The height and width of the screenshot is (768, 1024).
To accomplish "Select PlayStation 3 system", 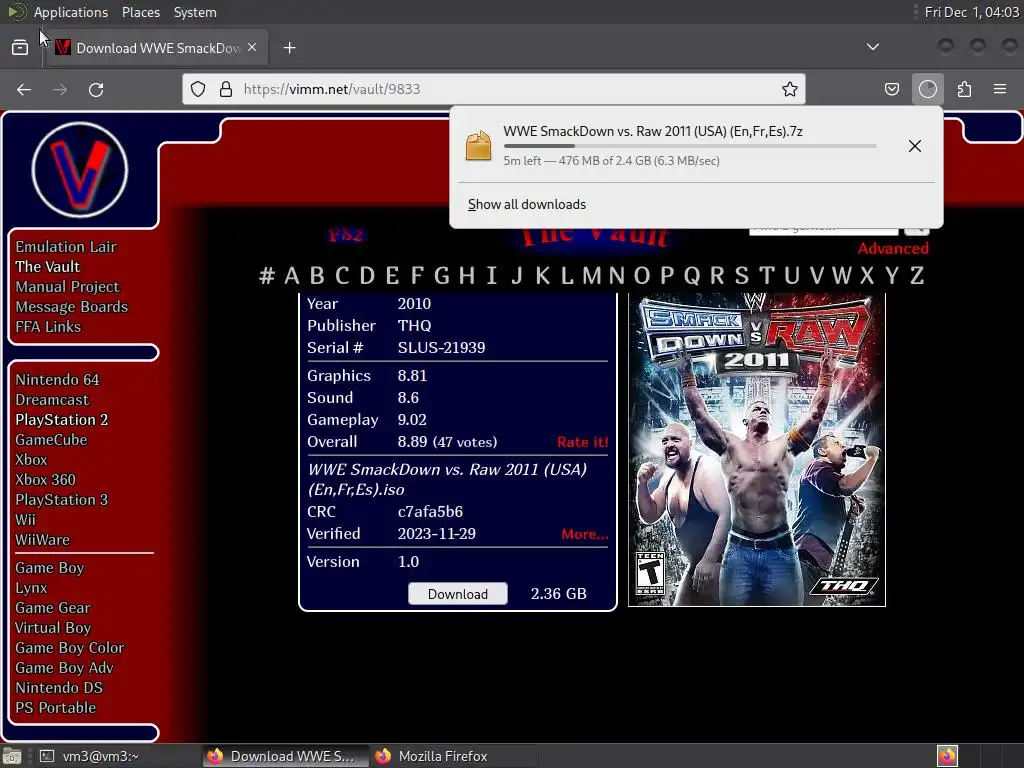I will coord(62,500).
